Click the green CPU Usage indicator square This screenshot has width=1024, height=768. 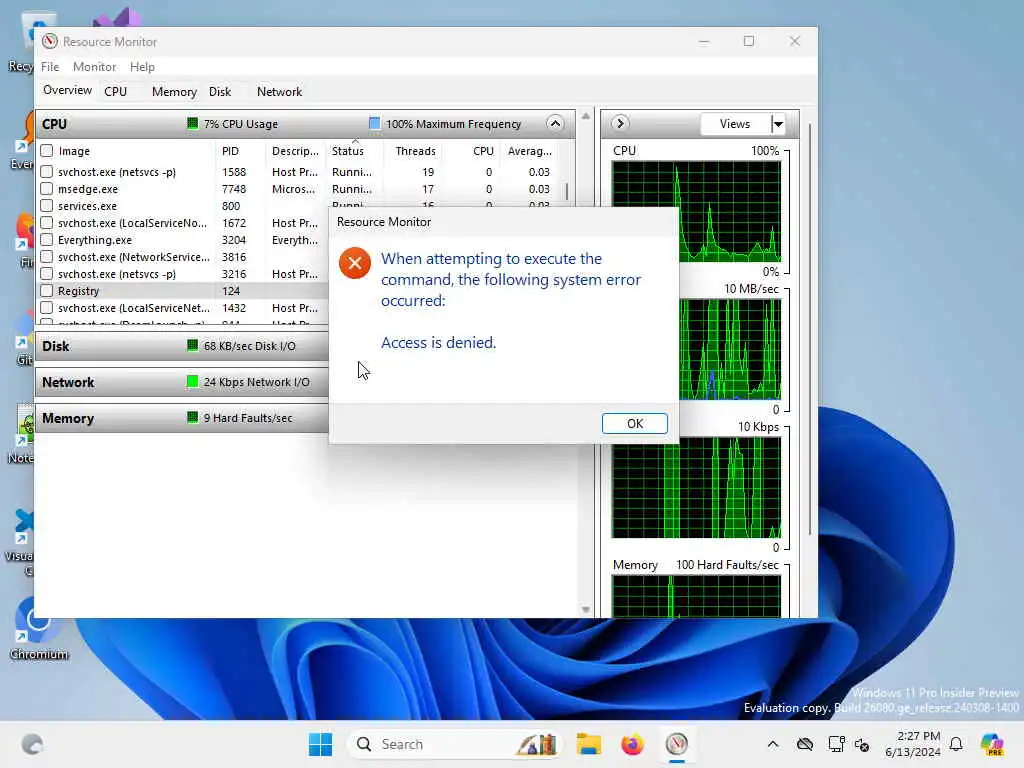pyautogui.click(x=192, y=123)
